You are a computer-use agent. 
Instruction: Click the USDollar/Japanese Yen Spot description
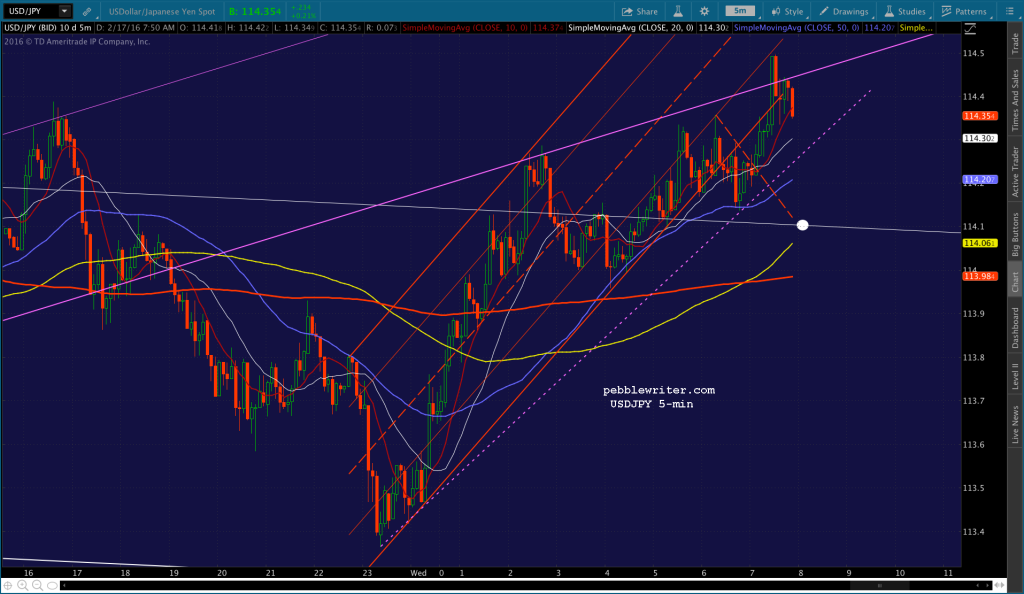(161, 11)
